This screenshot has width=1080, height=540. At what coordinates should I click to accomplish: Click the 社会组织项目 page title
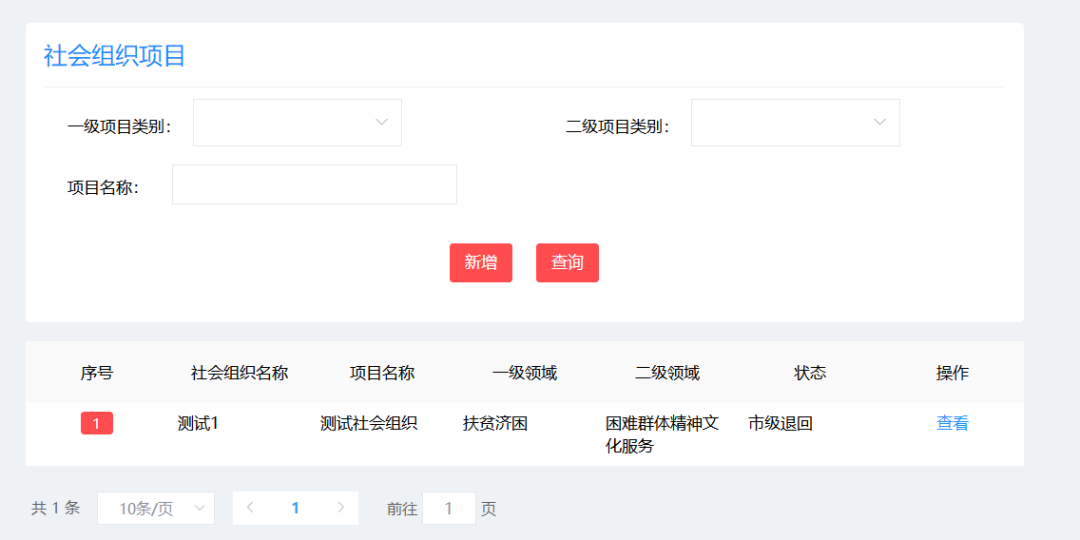pos(115,56)
